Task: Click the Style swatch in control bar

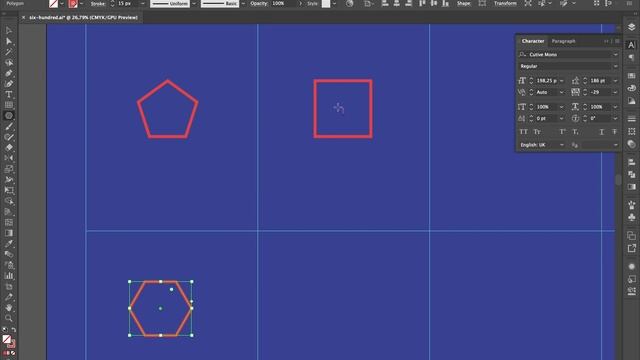Action: pyautogui.click(x=326, y=4)
